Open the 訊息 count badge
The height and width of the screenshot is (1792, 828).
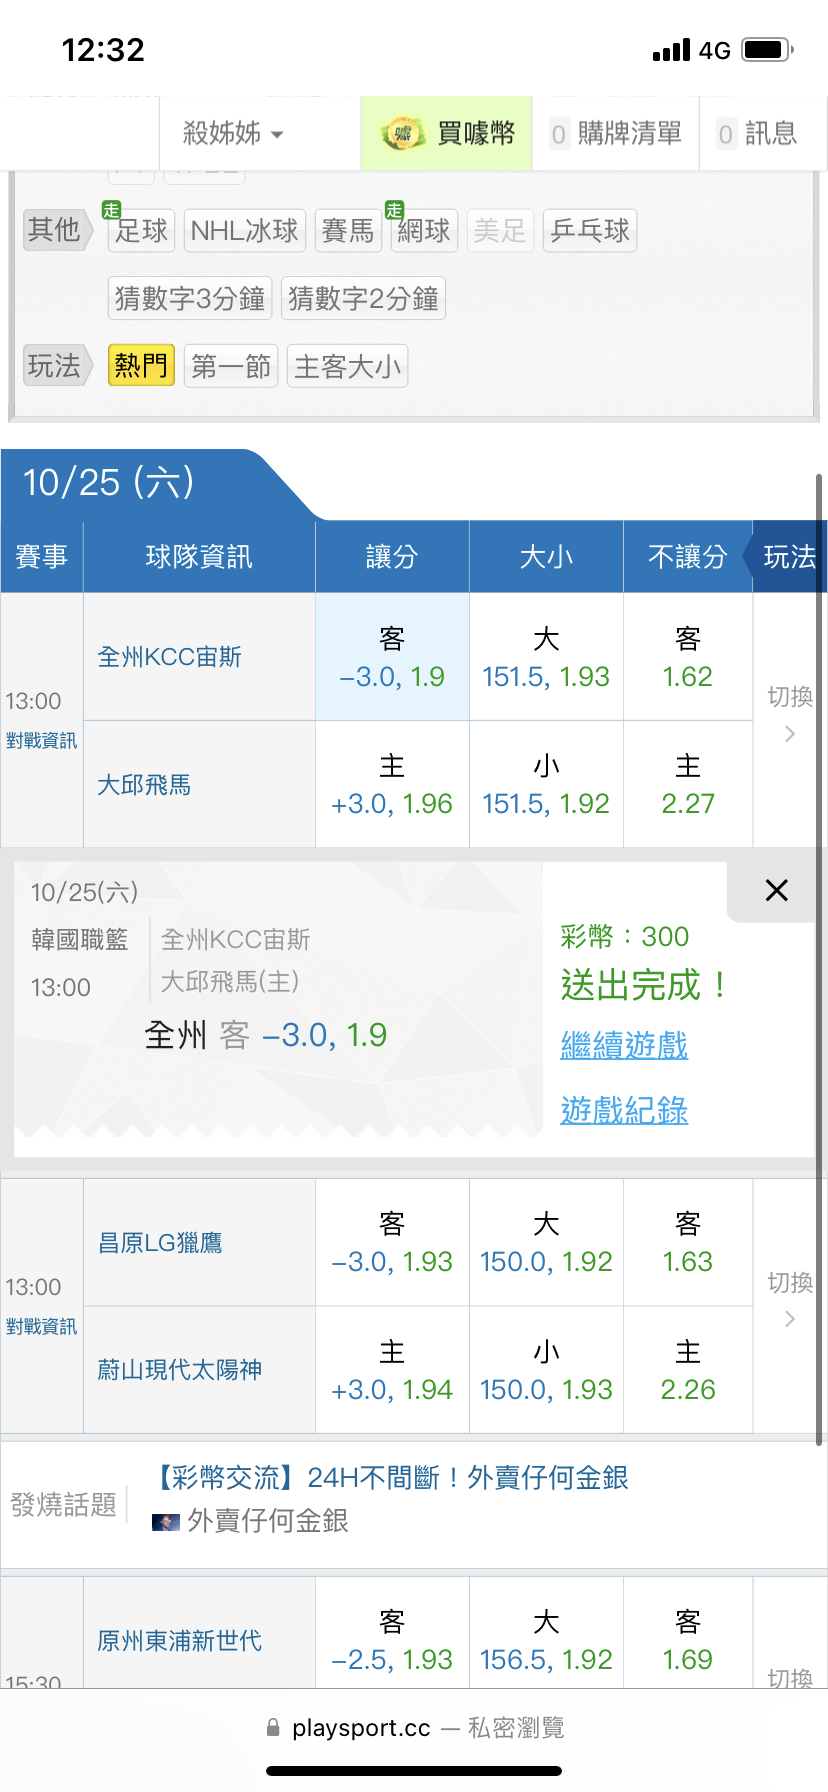pyautogui.click(x=726, y=134)
